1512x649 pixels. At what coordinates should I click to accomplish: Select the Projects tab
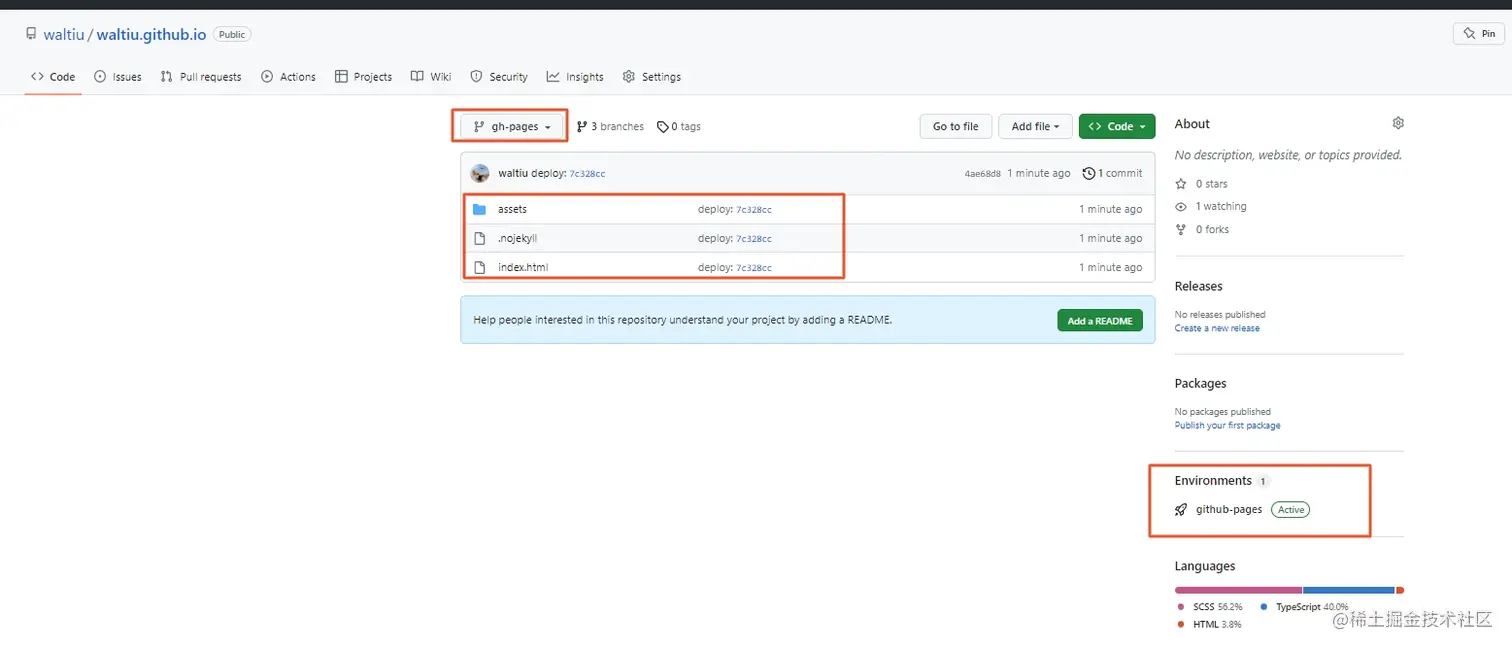tap(363, 77)
